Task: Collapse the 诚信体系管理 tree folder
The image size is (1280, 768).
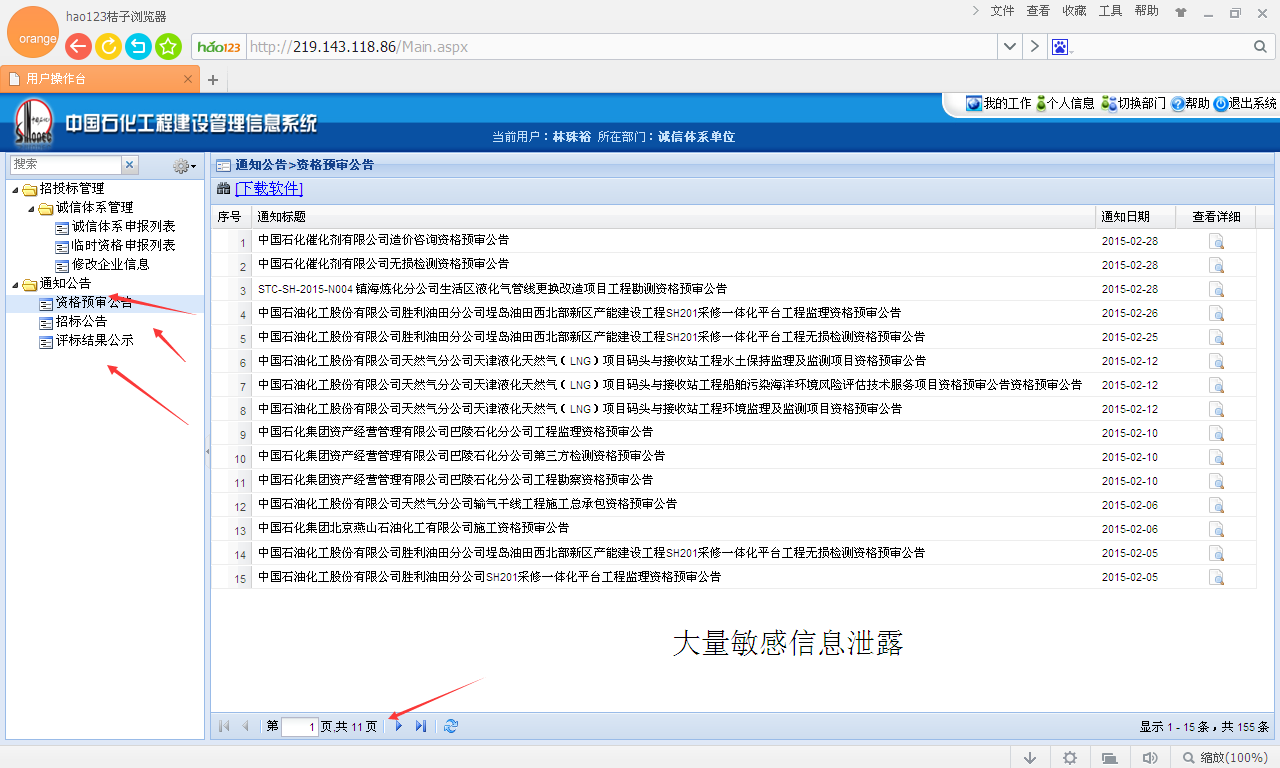Action: point(30,208)
